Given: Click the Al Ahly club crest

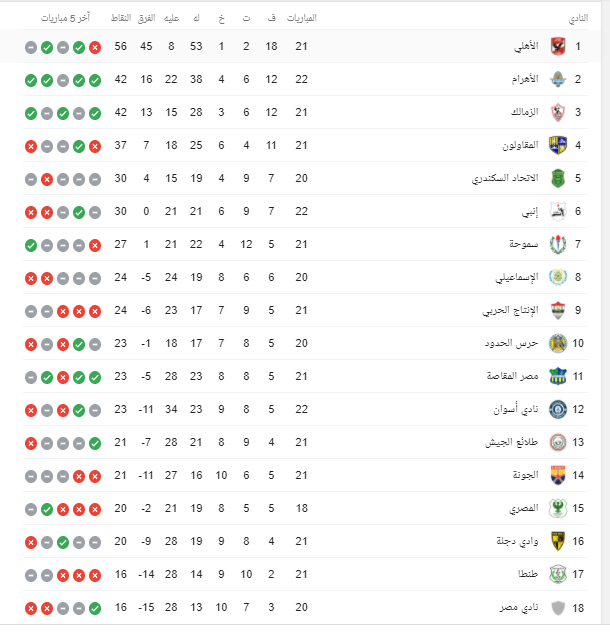Looking at the screenshot, I should 558,46.
